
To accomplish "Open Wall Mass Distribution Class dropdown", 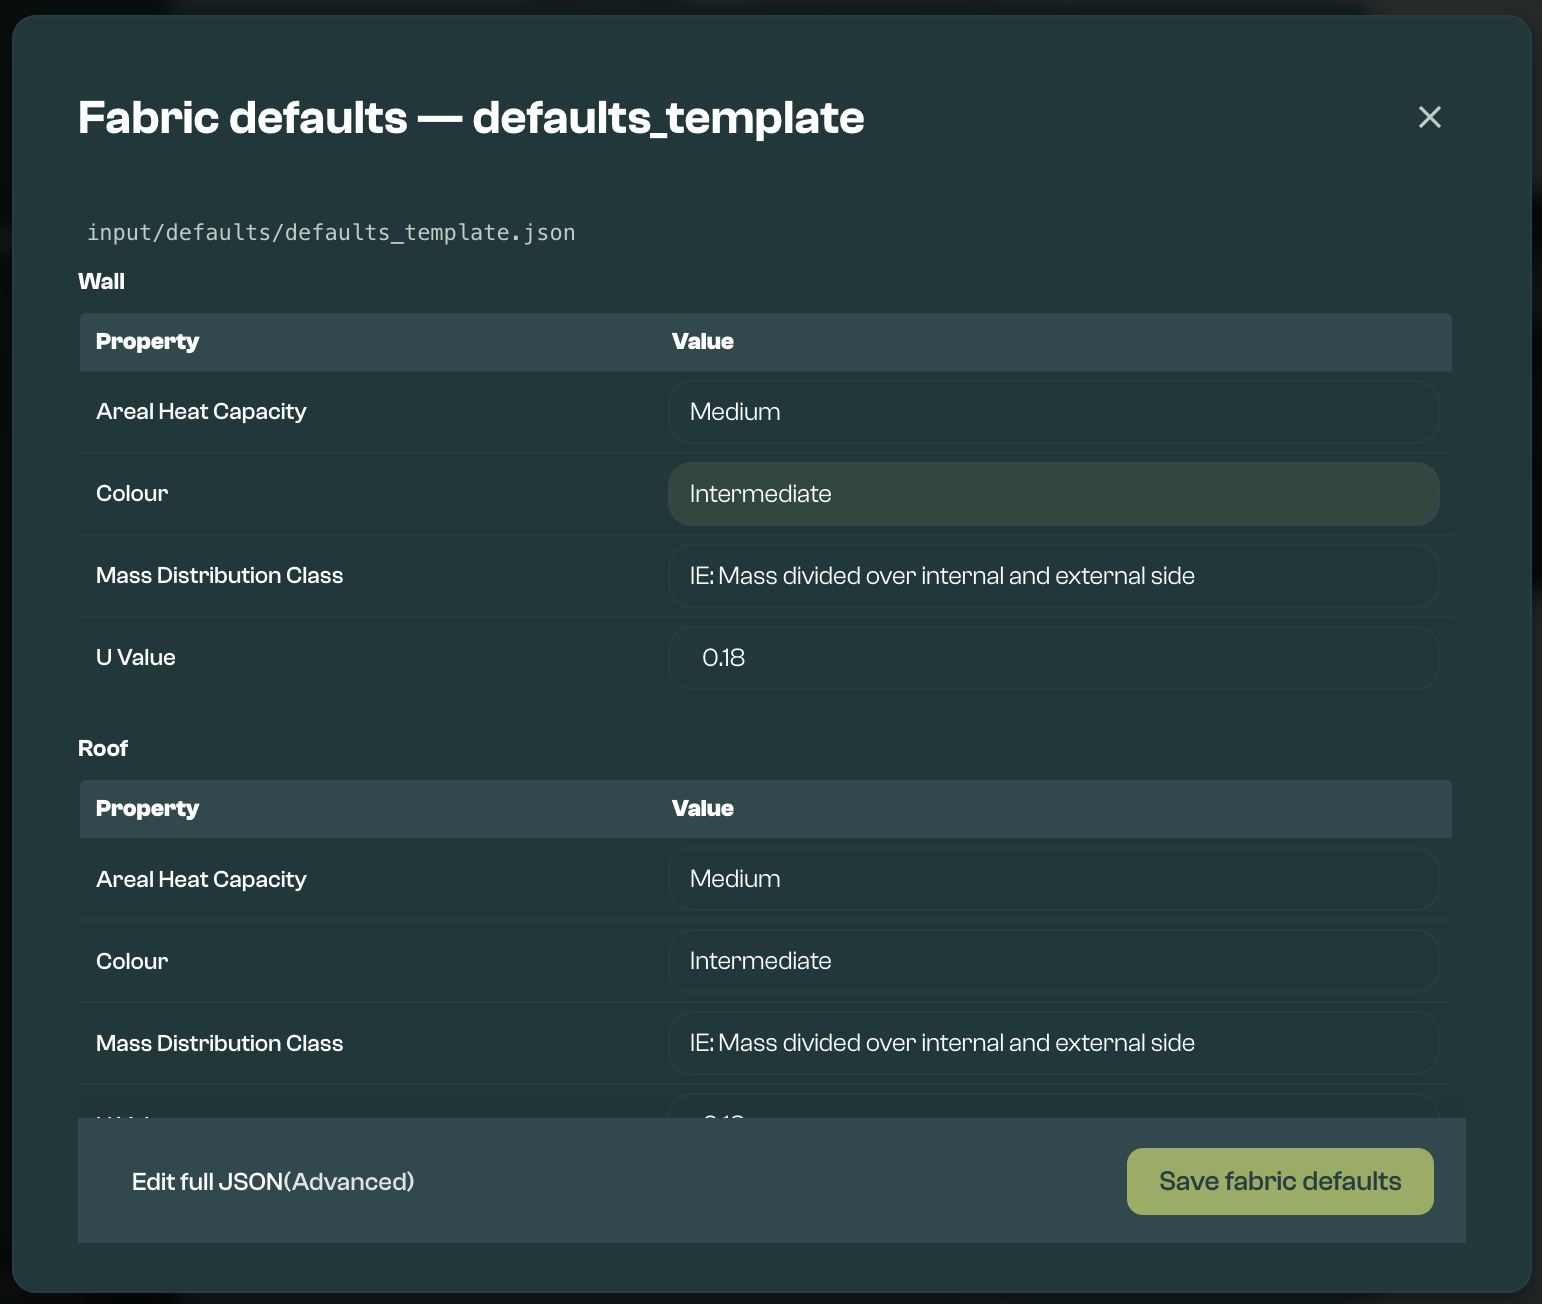I will [x=1054, y=576].
